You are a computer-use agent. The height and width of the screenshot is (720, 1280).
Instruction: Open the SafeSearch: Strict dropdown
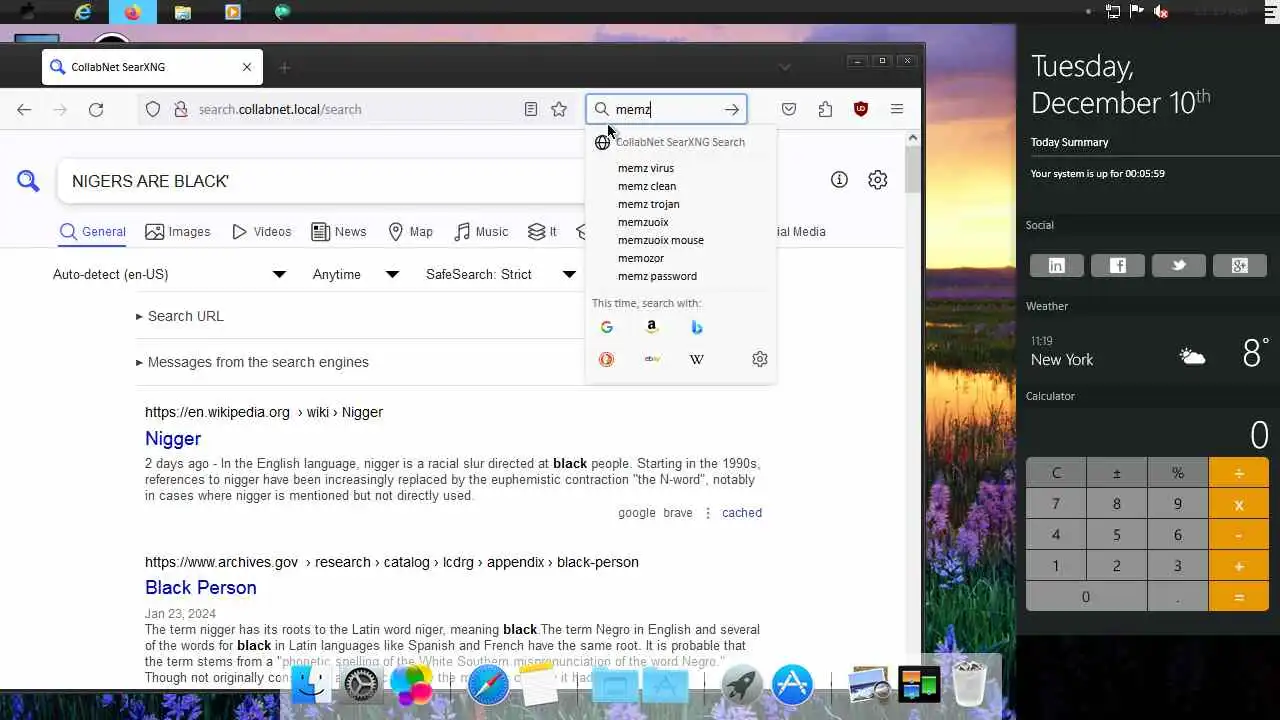pos(501,274)
